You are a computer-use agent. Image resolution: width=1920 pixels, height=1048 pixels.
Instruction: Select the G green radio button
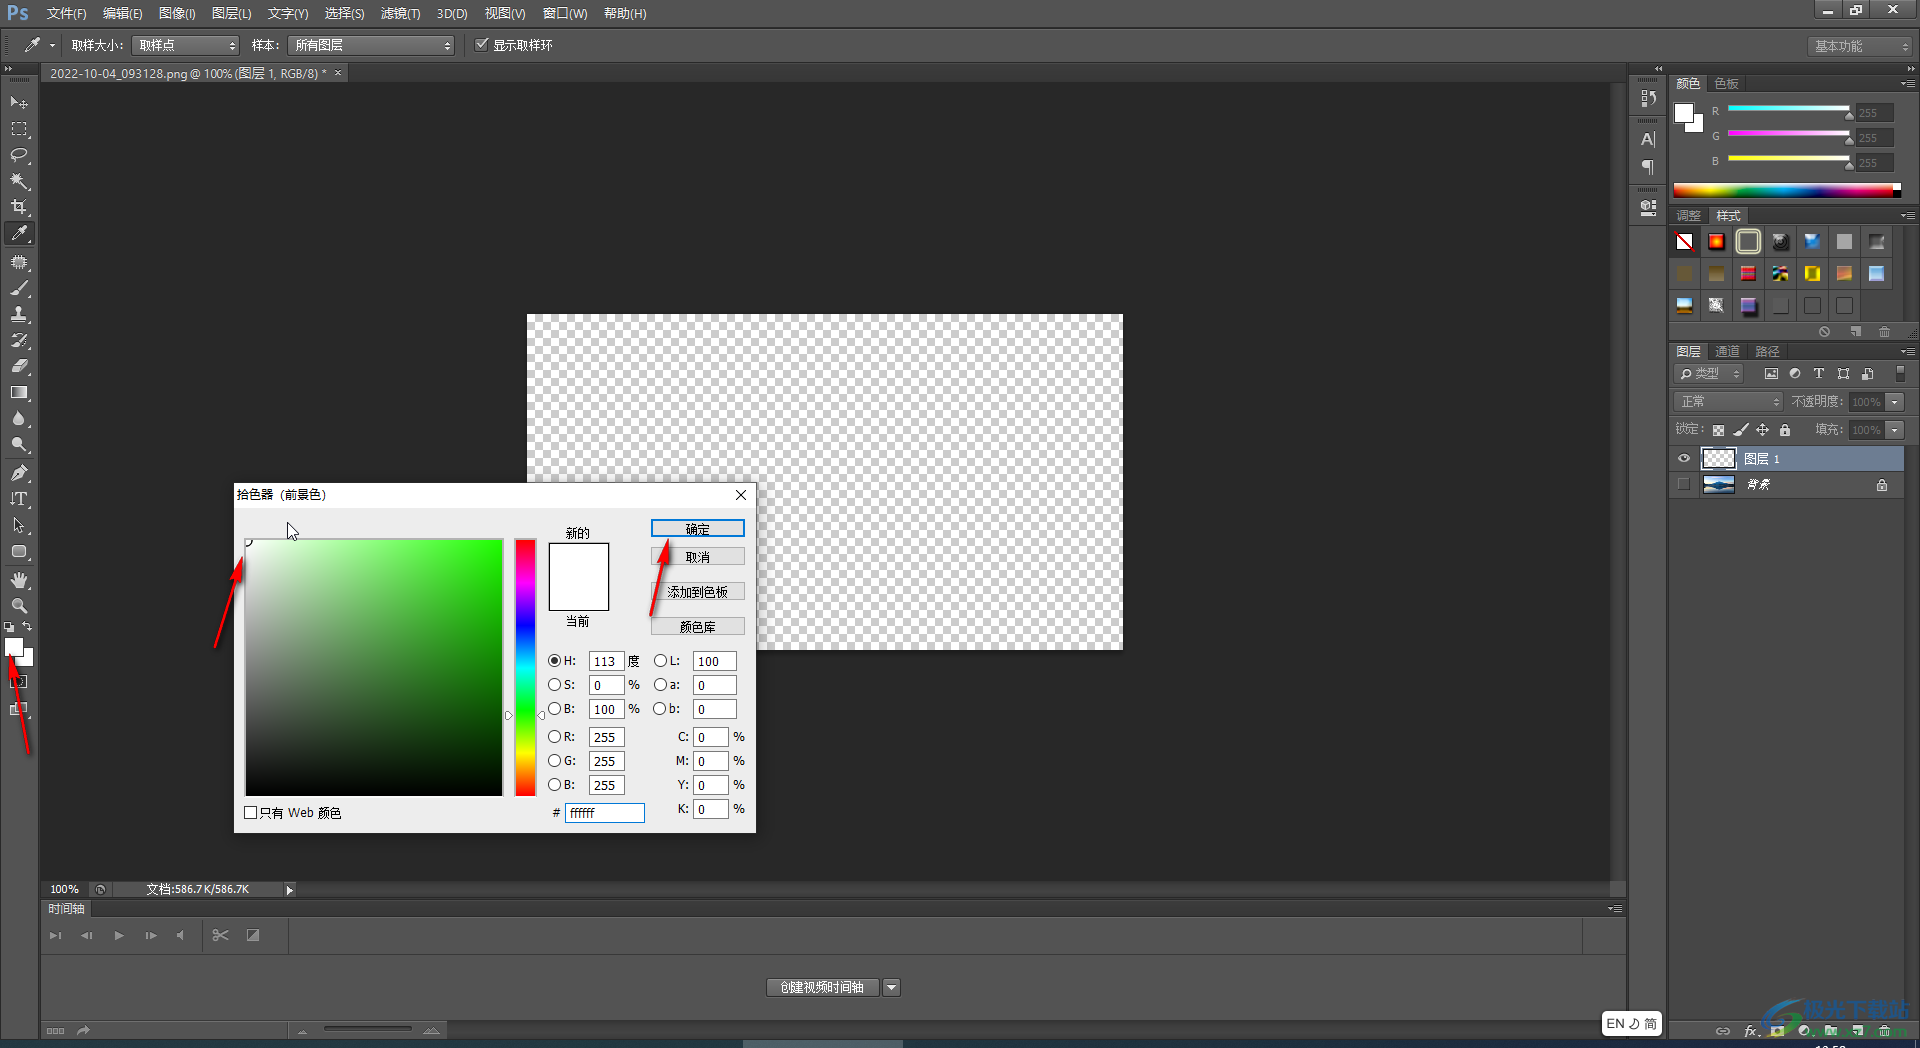pyautogui.click(x=554, y=761)
